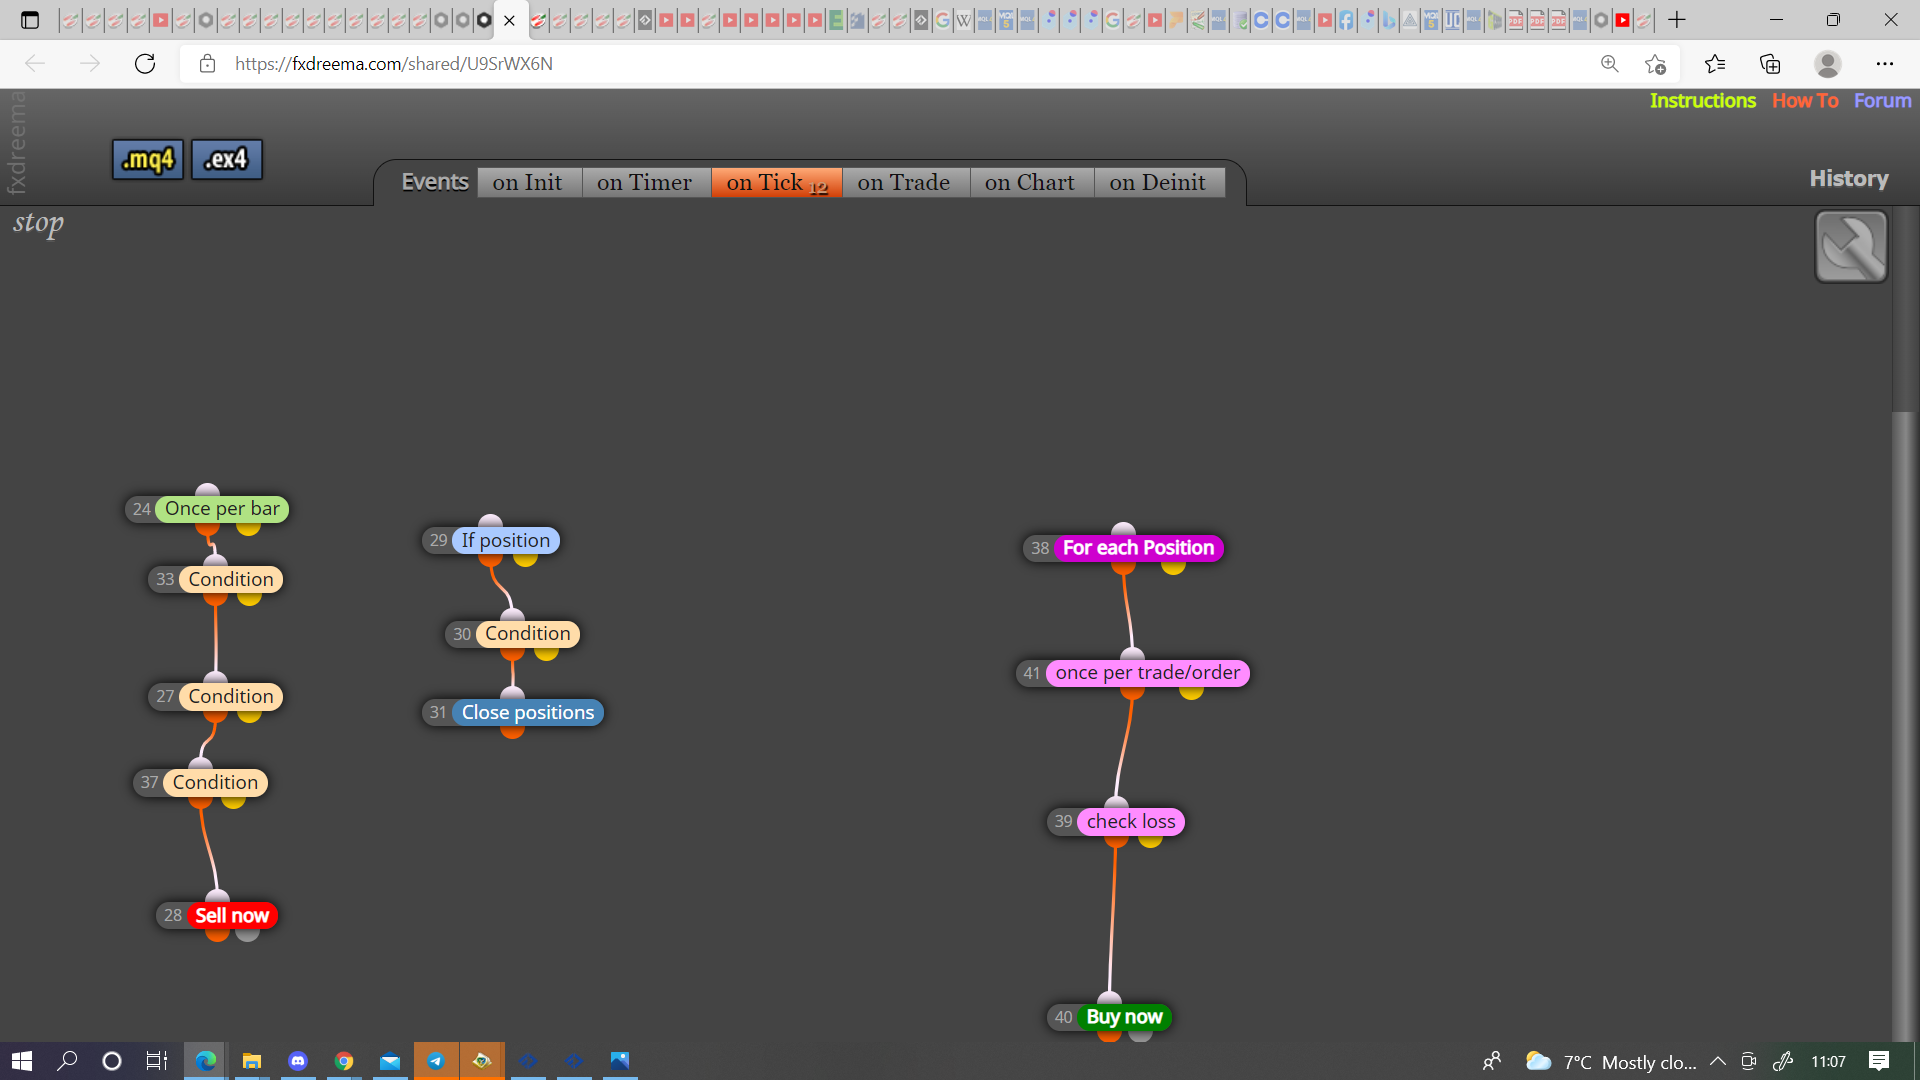Select Condition block 30
The image size is (1920, 1080).
(x=528, y=633)
